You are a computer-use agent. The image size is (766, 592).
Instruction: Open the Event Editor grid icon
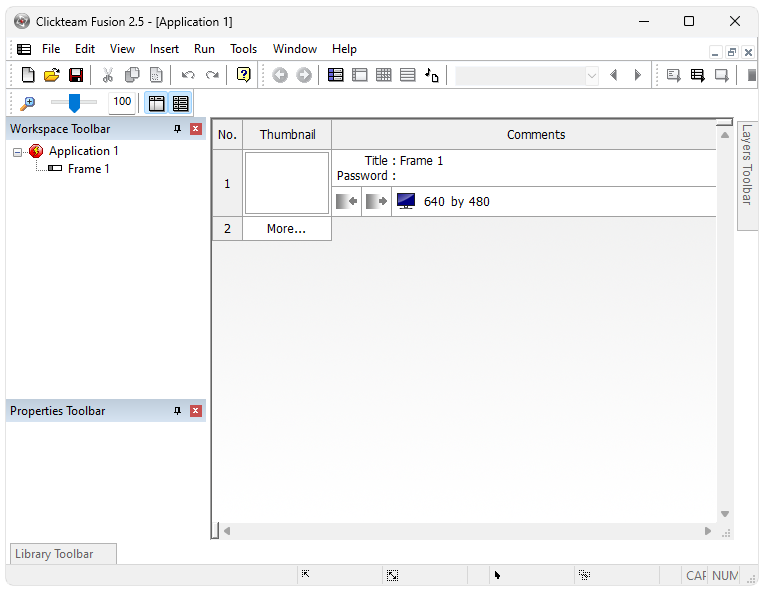[383, 75]
